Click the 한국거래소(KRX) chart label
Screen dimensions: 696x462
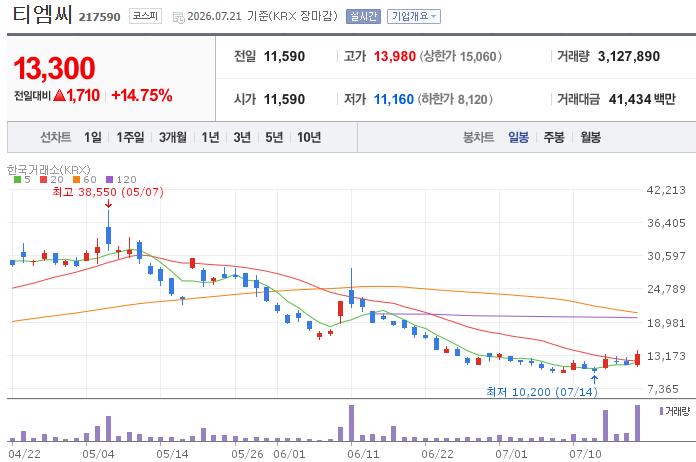pyautogui.click(x=49, y=170)
